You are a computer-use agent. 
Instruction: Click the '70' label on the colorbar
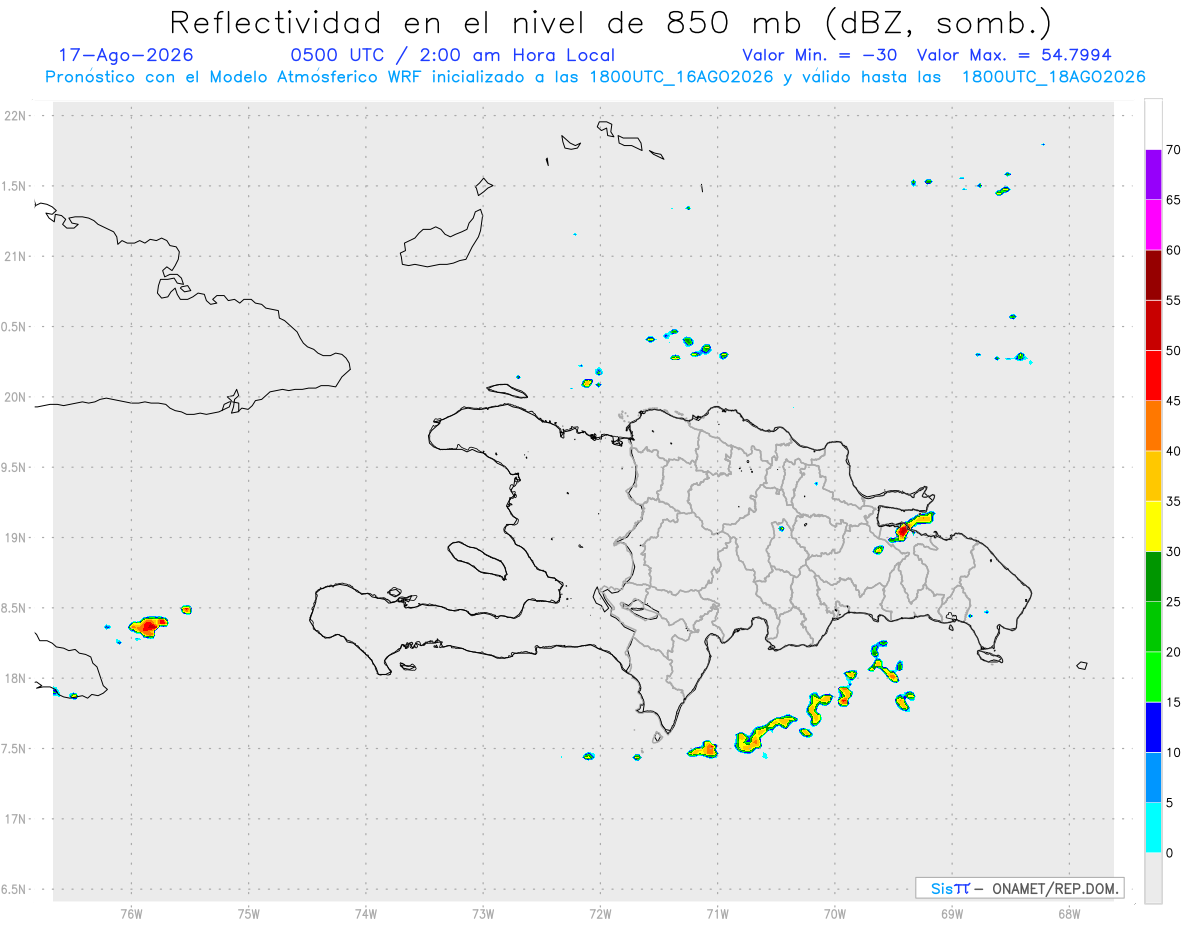[x=1173, y=150]
